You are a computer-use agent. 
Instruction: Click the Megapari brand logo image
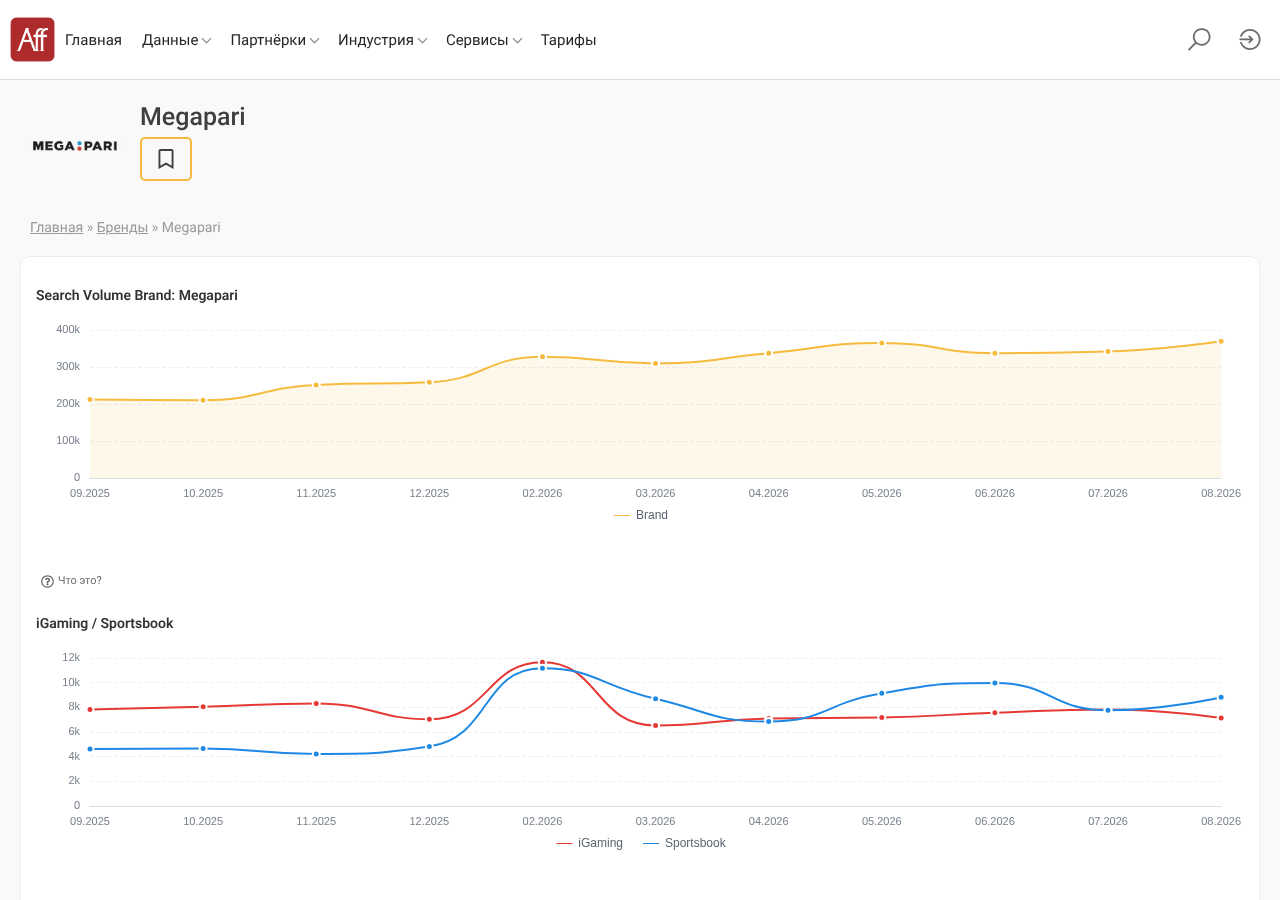click(75, 146)
